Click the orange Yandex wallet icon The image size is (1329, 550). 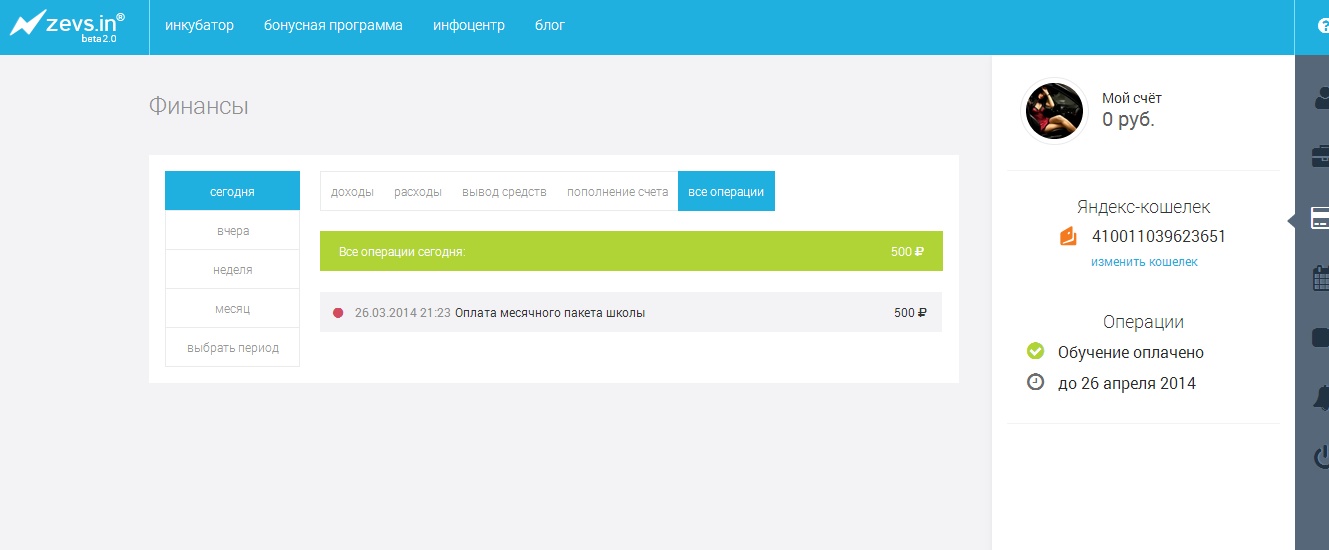[1068, 237]
